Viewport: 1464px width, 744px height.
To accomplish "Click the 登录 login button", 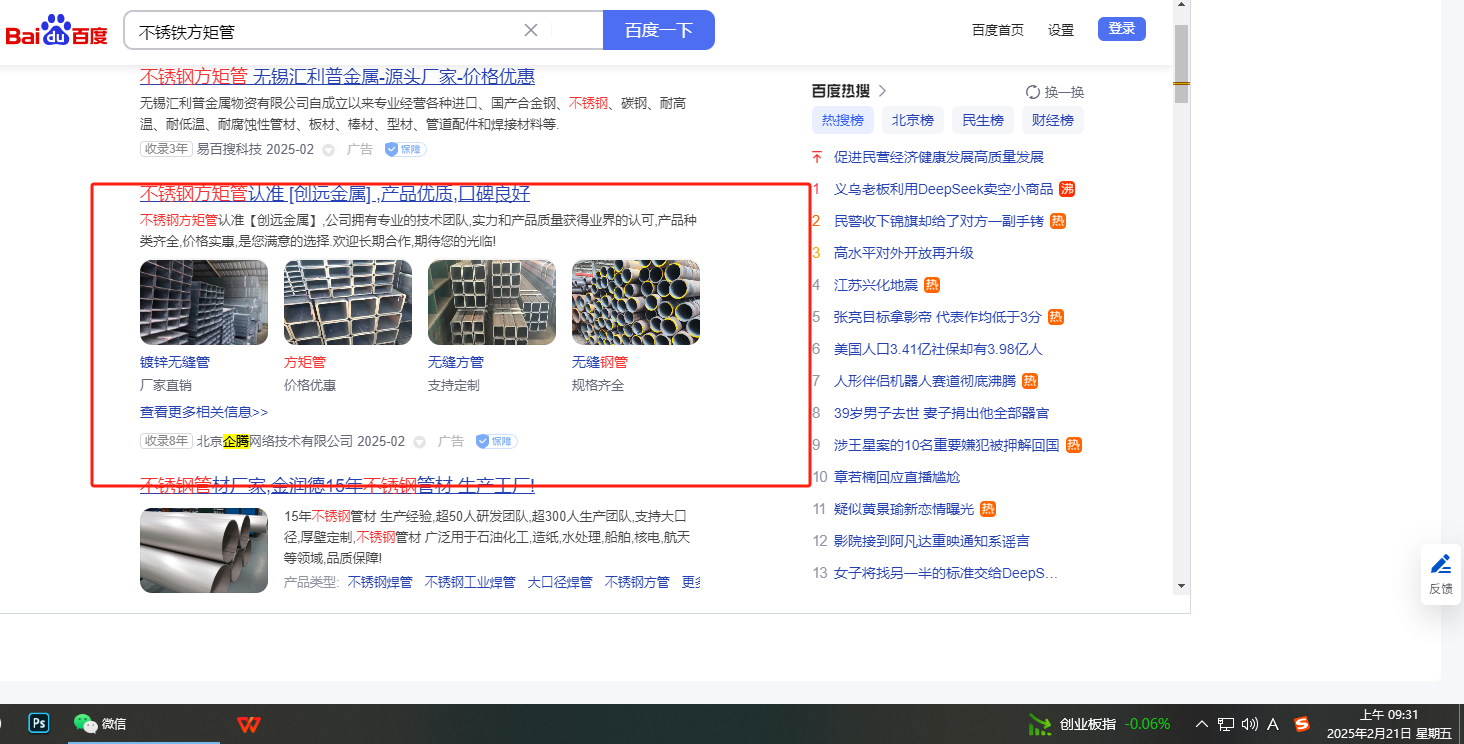I will tap(1122, 29).
